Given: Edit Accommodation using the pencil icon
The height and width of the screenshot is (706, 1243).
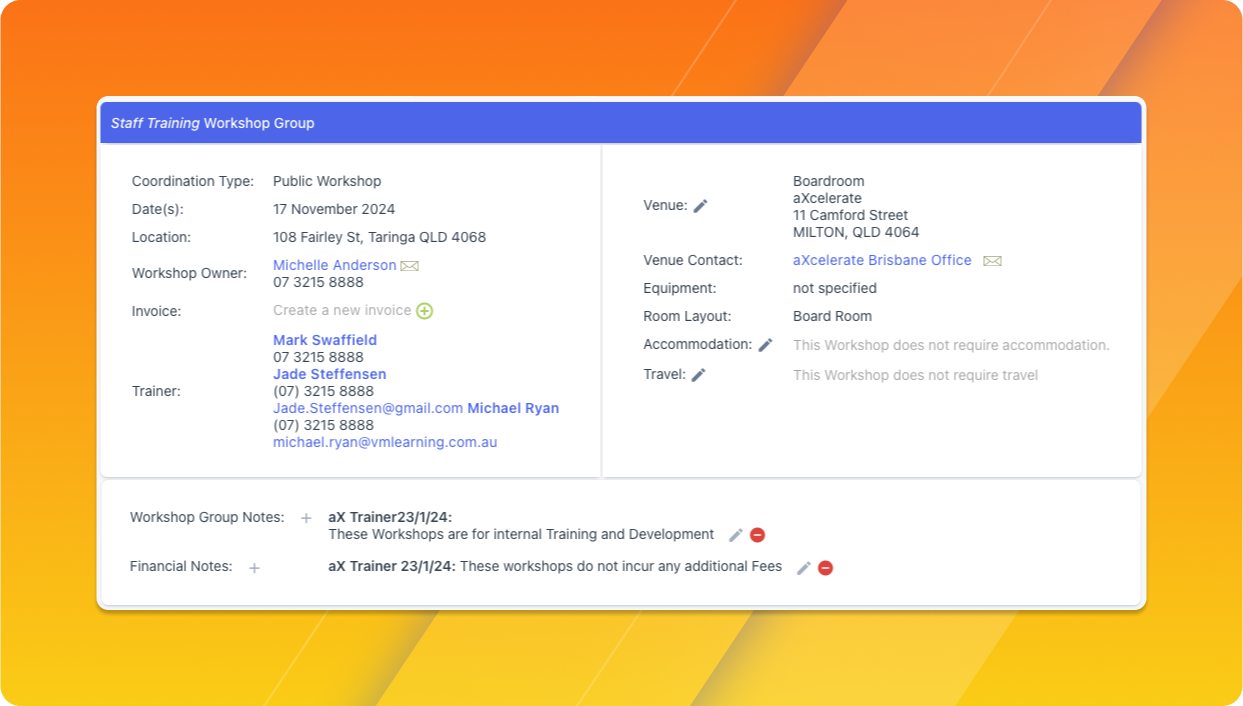Looking at the screenshot, I should (x=765, y=344).
